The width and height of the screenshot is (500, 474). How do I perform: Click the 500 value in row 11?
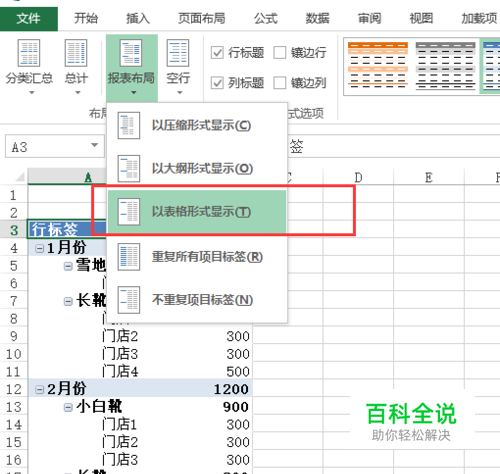pyautogui.click(x=238, y=372)
